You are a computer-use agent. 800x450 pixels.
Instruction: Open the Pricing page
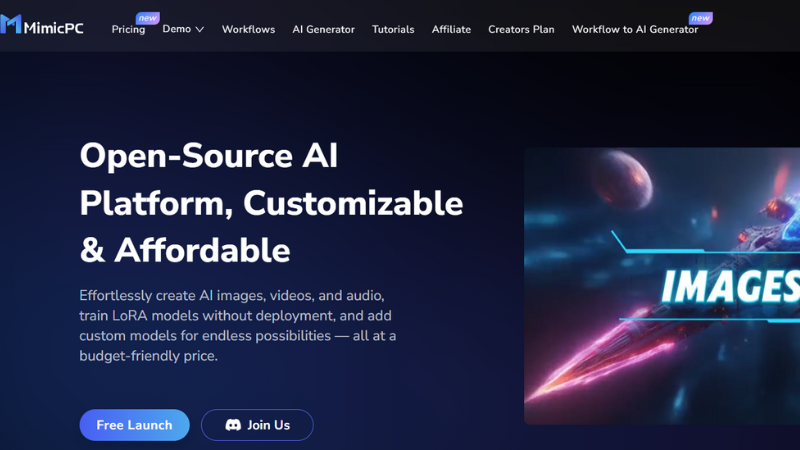[128, 30]
